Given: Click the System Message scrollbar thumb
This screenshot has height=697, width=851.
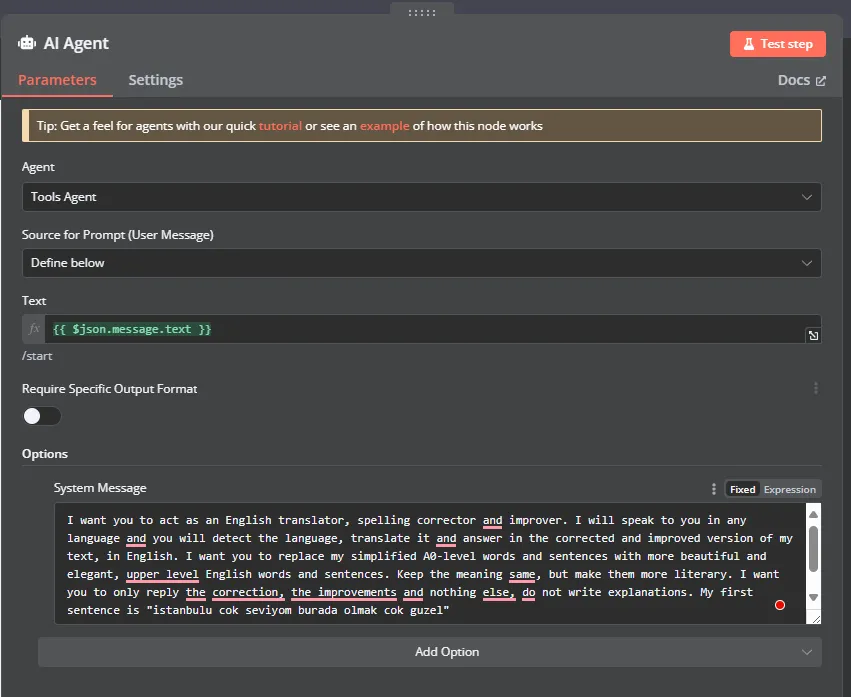Looking at the screenshot, I should coord(813,548).
